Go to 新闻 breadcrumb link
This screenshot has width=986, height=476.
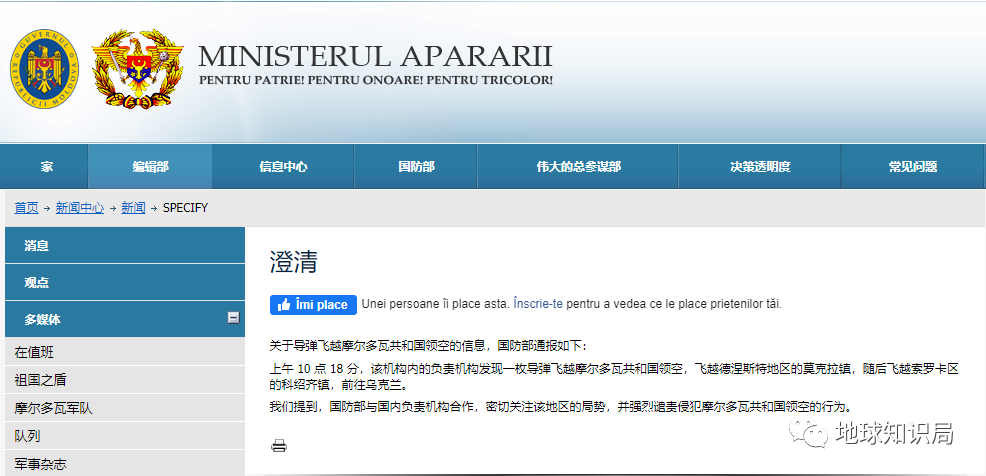coord(133,208)
